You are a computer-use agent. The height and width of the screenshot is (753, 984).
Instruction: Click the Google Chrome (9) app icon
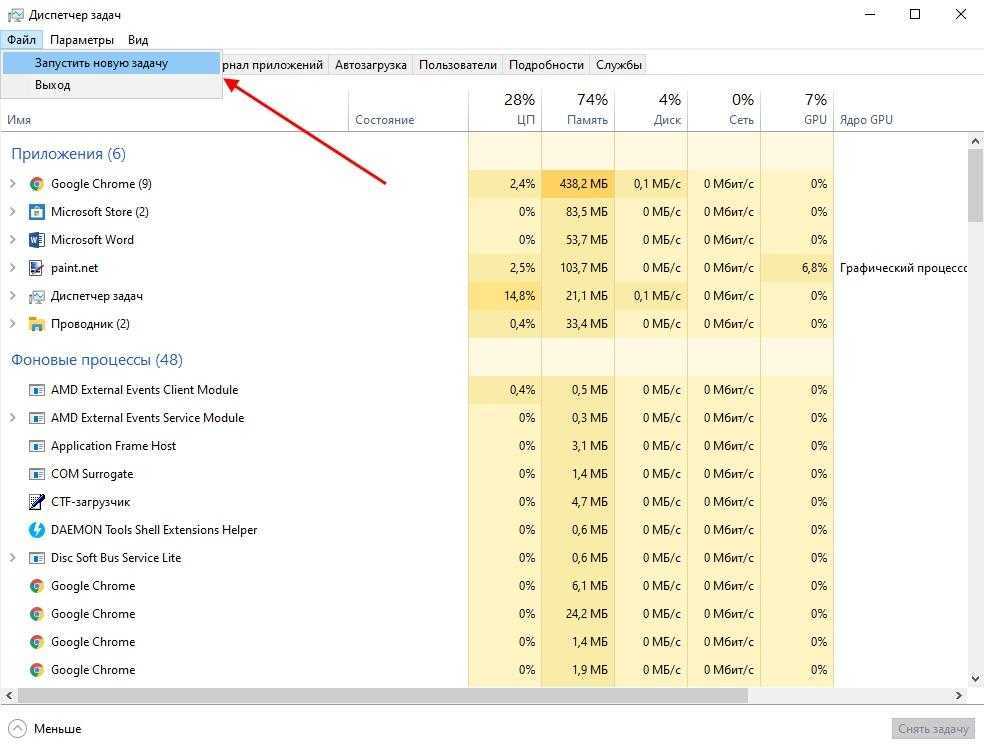[x=36, y=184]
